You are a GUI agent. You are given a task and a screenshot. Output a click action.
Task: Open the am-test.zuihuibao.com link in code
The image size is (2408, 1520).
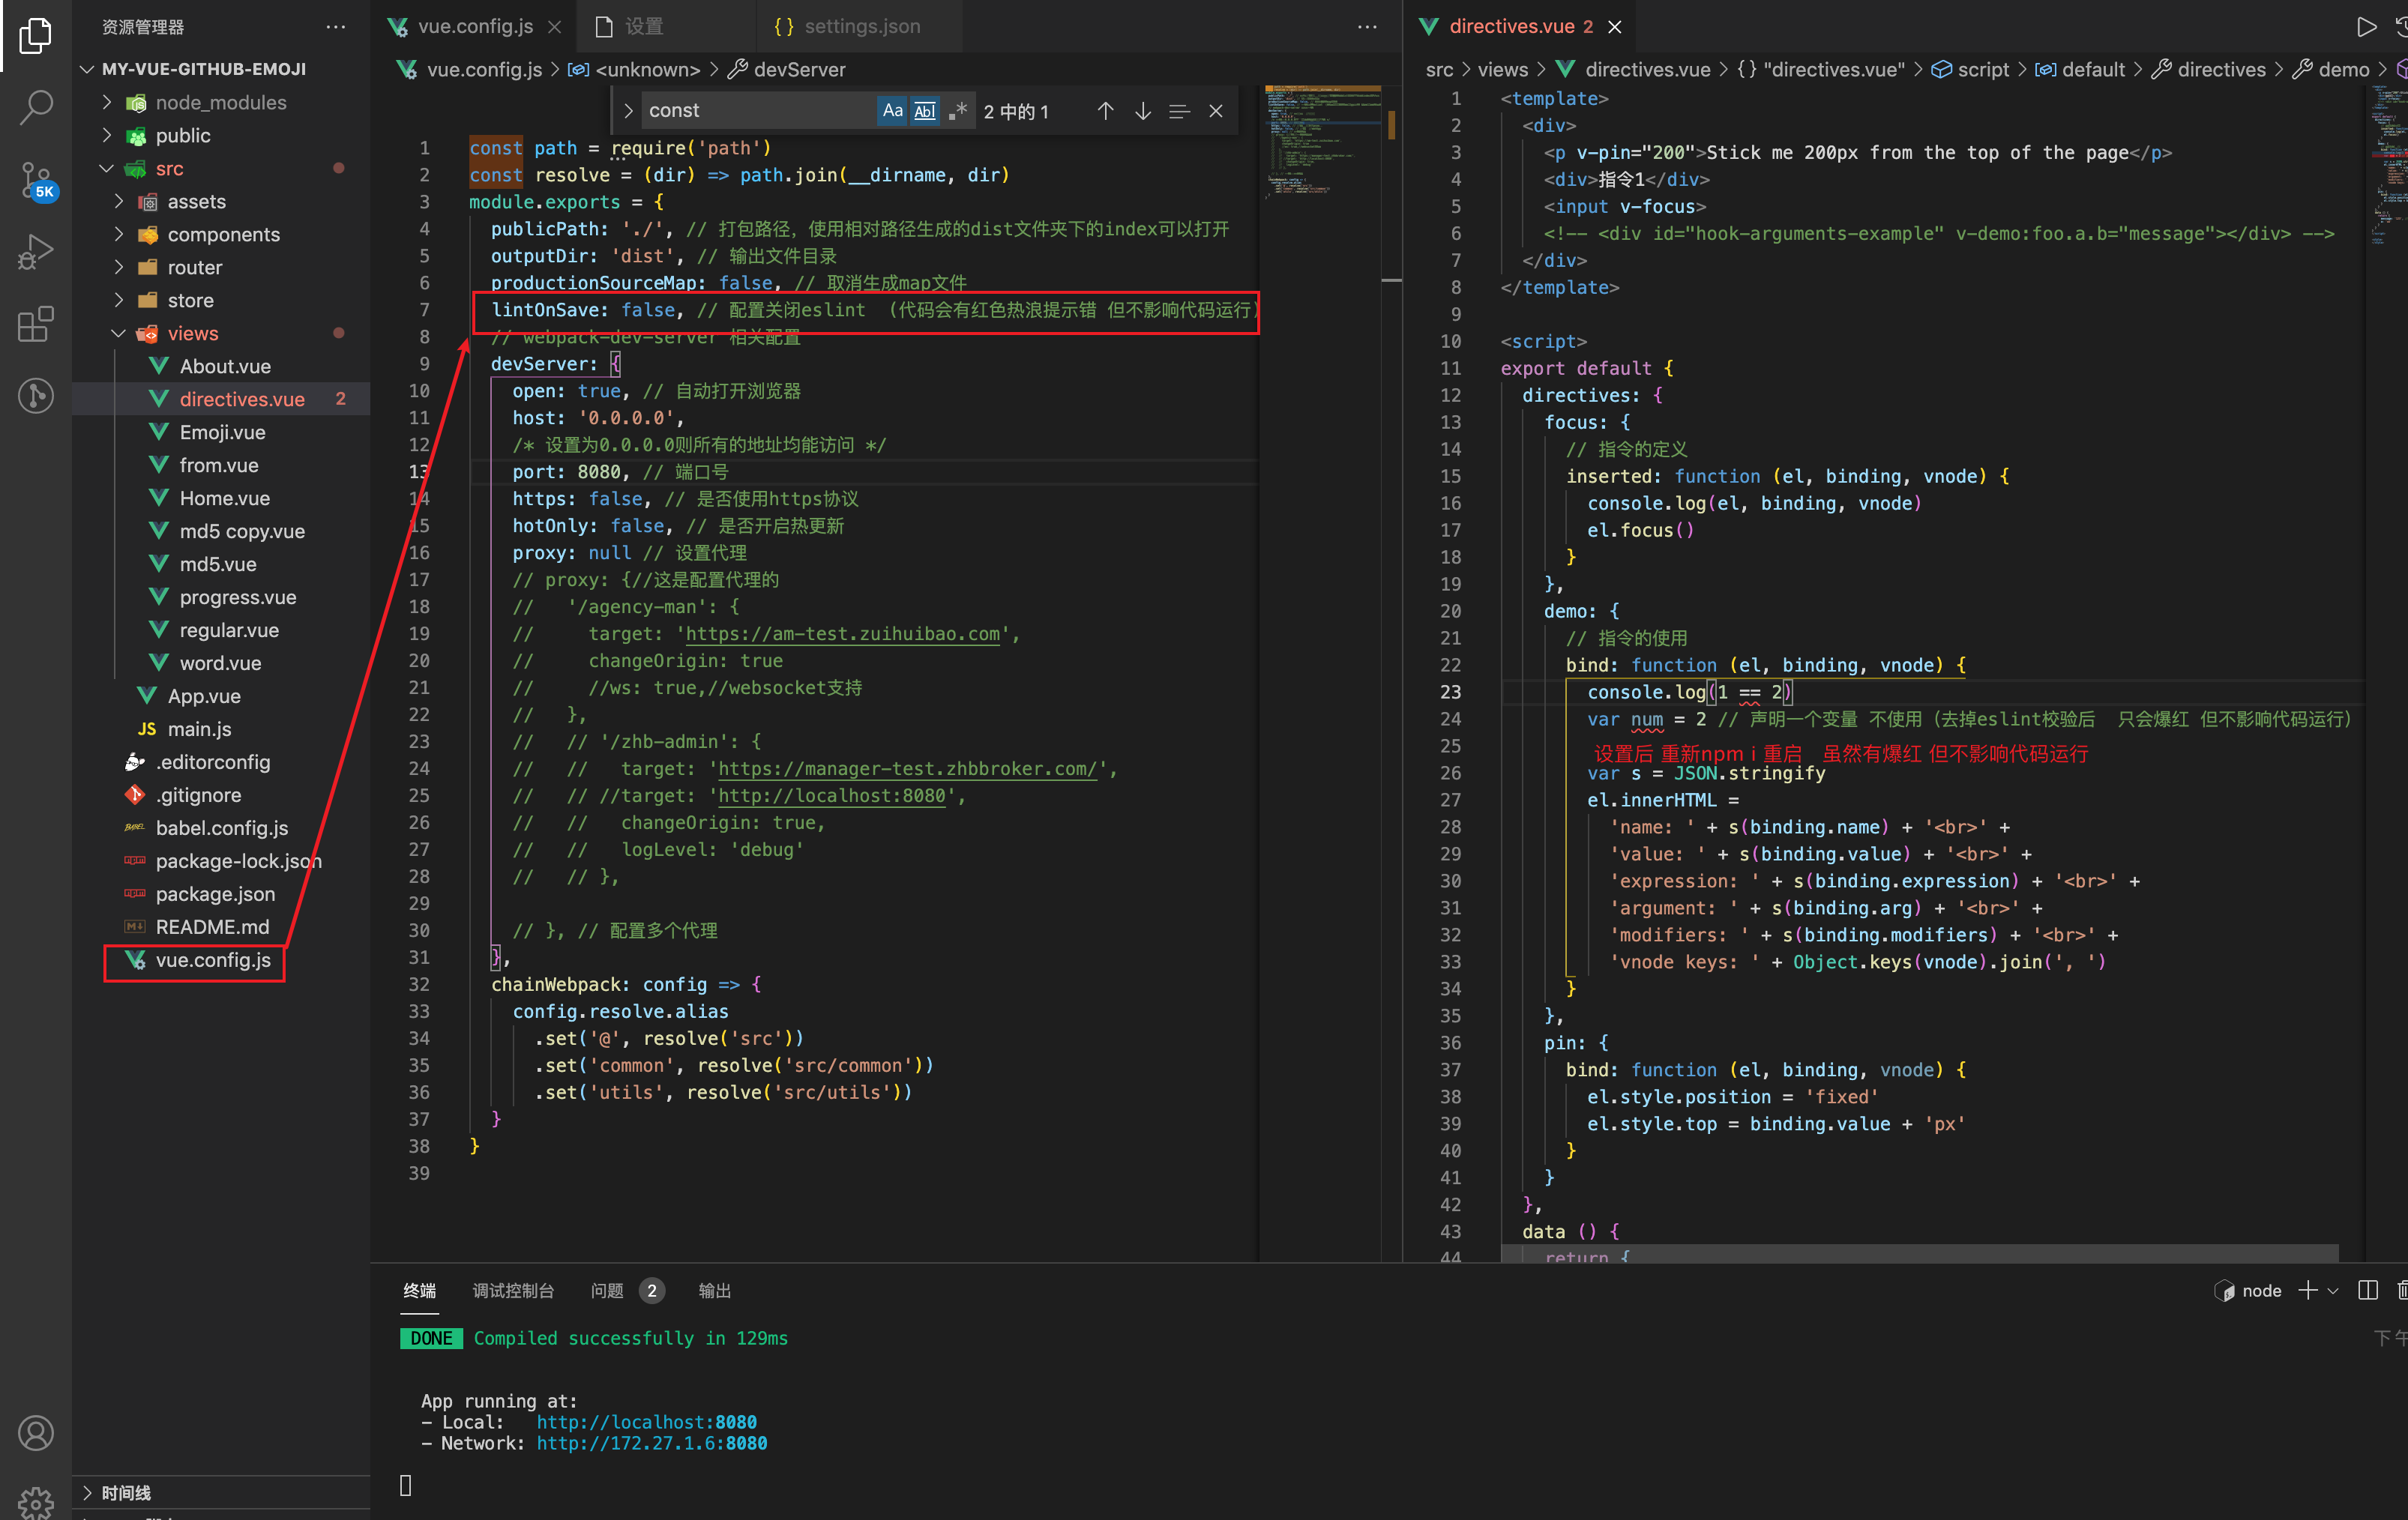click(x=842, y=634)
